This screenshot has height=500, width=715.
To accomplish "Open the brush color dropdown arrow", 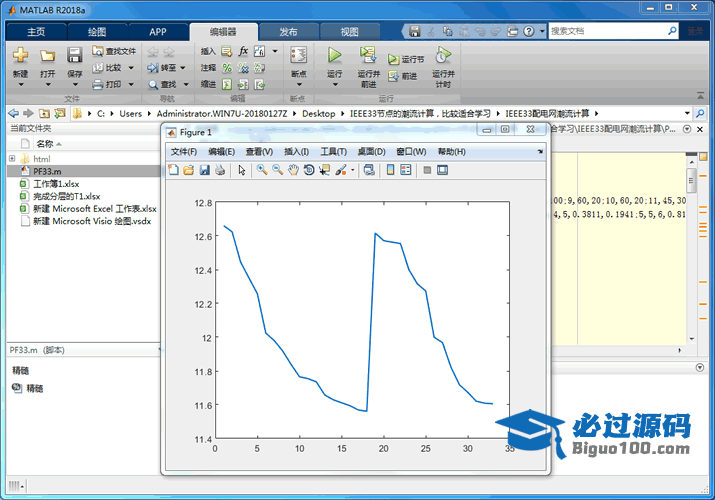I will click(352, 170).
